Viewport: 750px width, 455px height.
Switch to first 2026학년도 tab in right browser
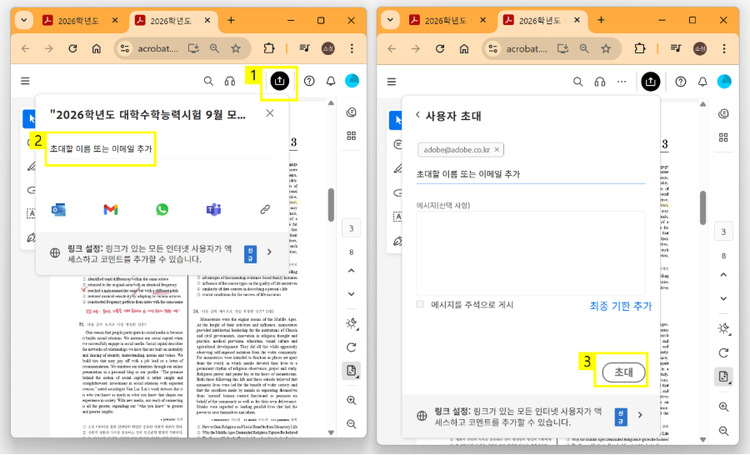click(446, 21)
